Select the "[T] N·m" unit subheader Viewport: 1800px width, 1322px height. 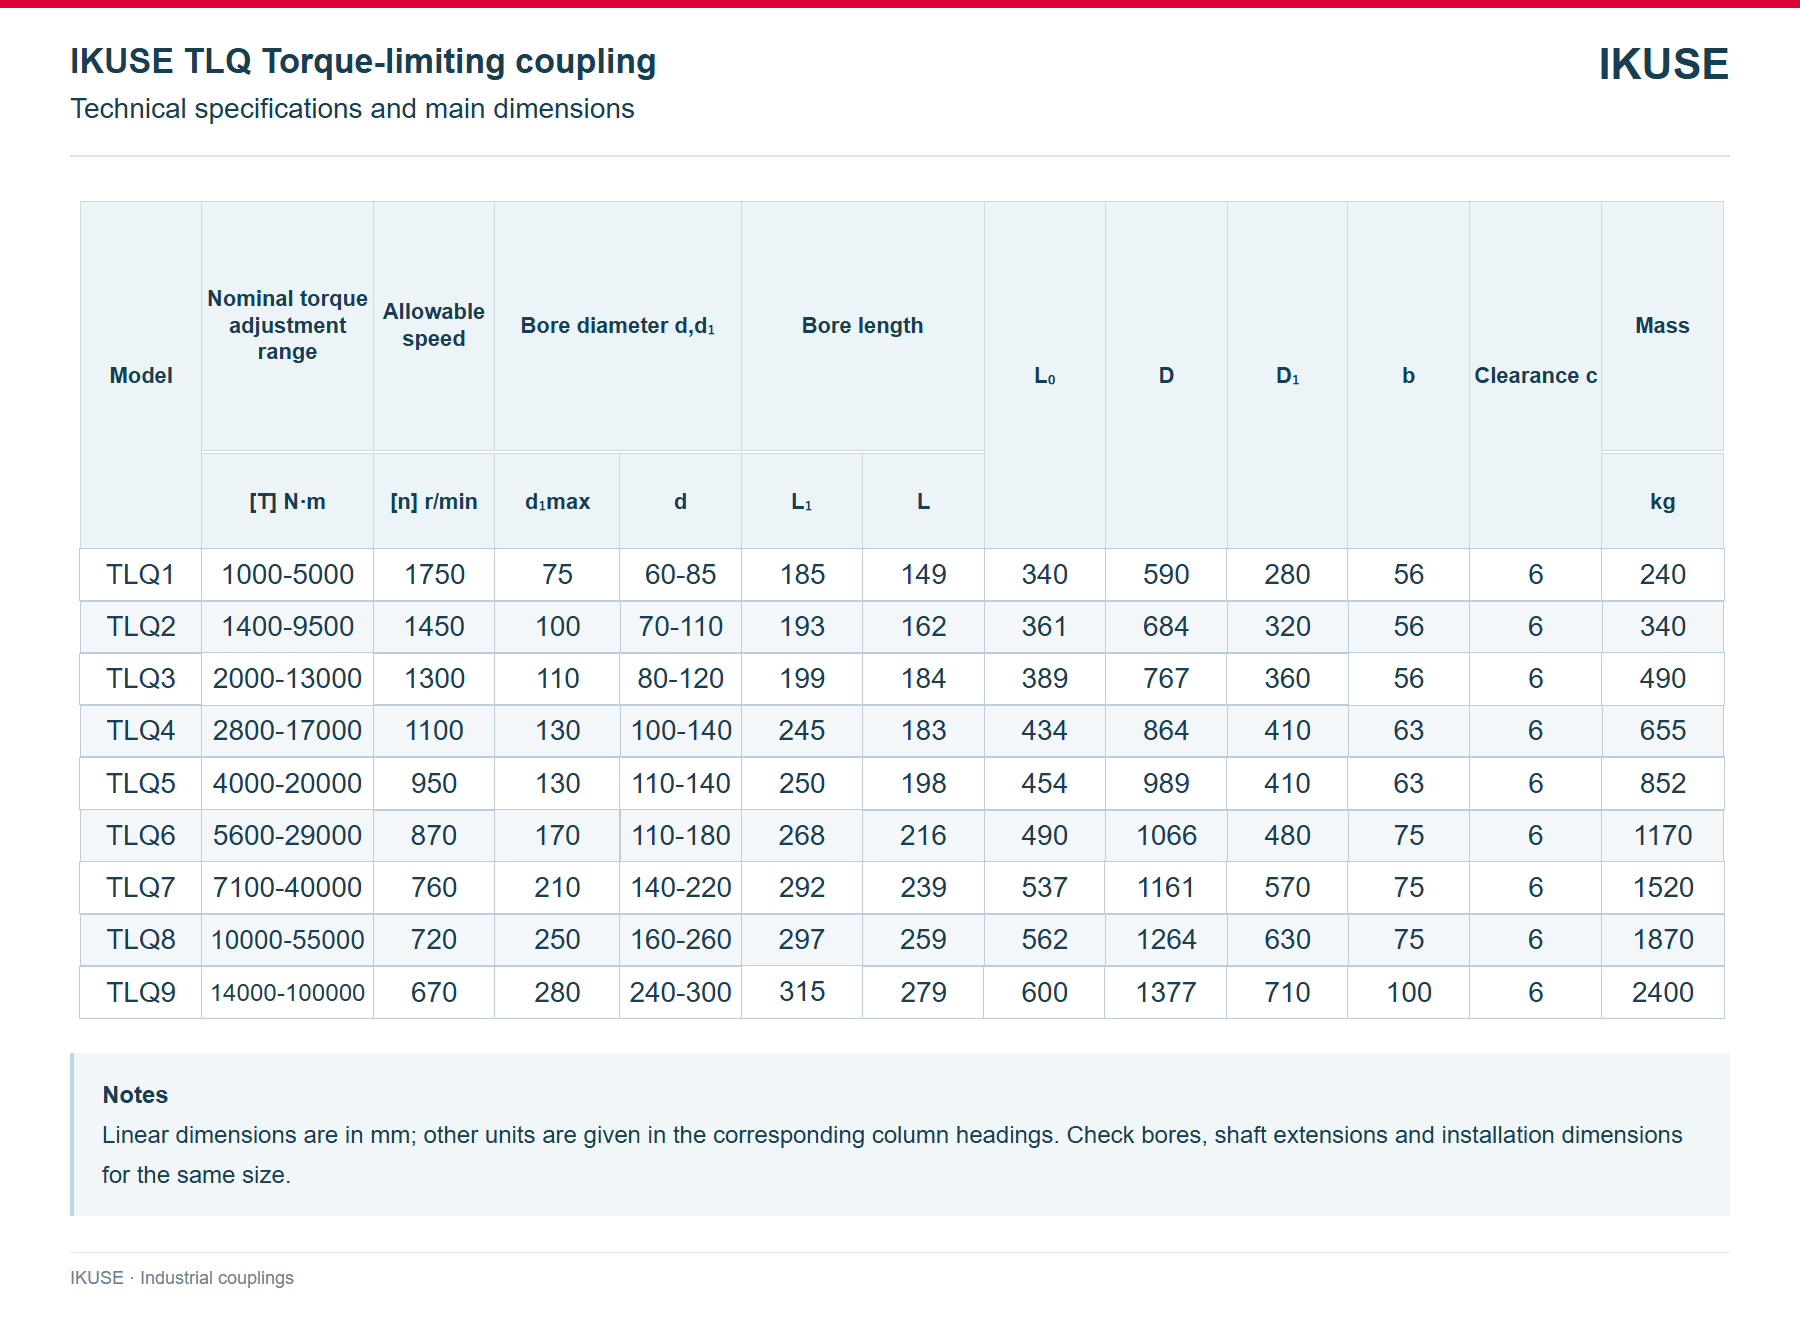tap(287, 502)
